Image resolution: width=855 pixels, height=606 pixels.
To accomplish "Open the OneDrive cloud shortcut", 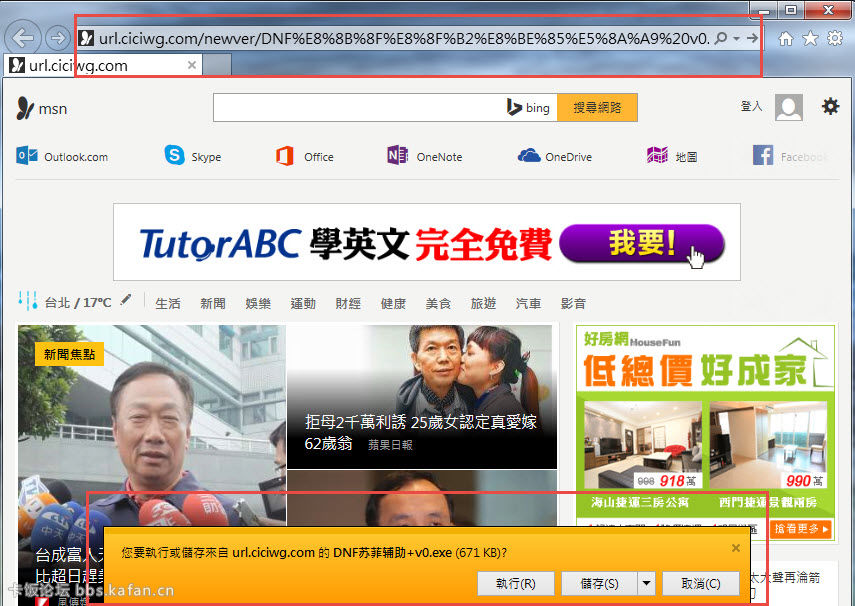I will pyautogui.click(x=529, y=156).
